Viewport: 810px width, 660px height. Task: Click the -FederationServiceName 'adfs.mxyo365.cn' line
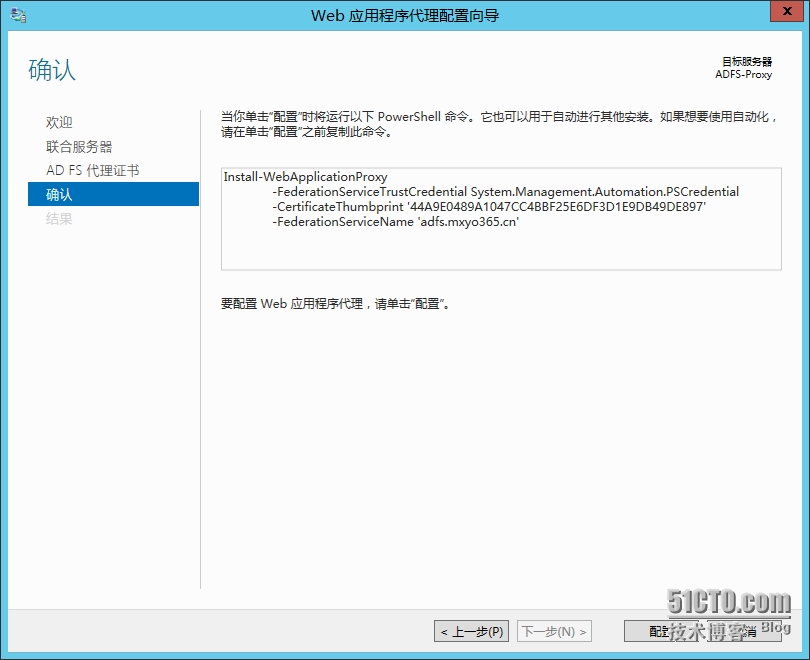pos(395,222)
